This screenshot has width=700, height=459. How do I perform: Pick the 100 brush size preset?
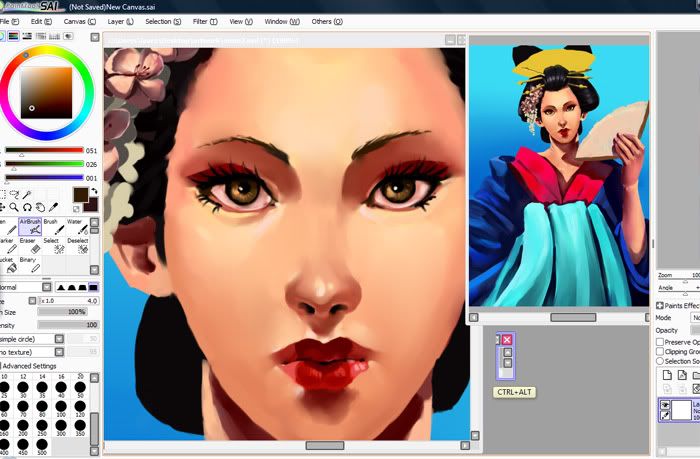point(61,407)
